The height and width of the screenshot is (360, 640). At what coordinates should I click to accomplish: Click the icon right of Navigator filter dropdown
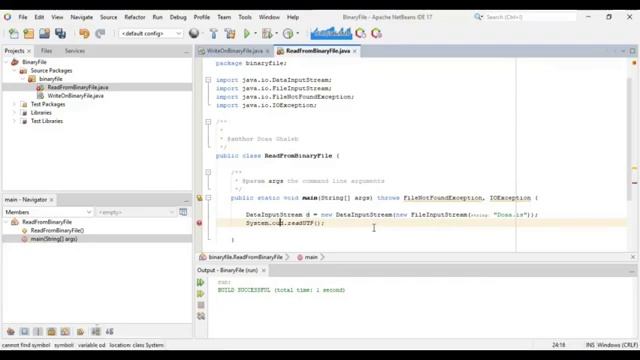coord(183,212)
